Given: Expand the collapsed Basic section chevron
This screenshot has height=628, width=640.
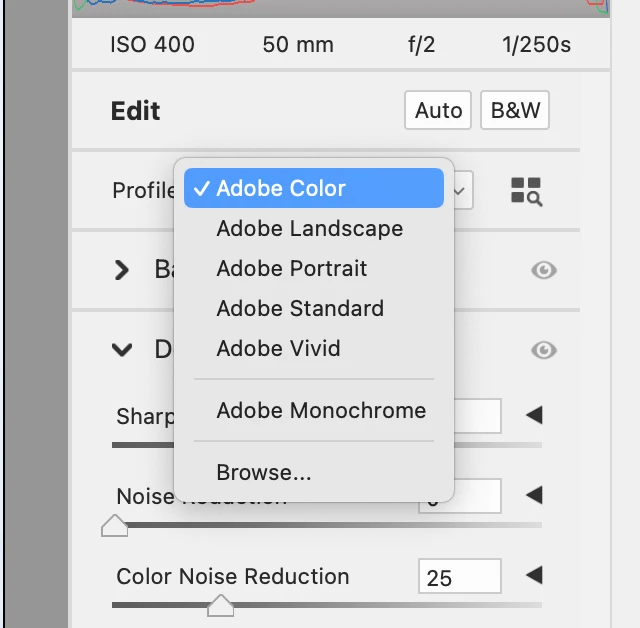Looking at the screenshot, I should [122, 270].
